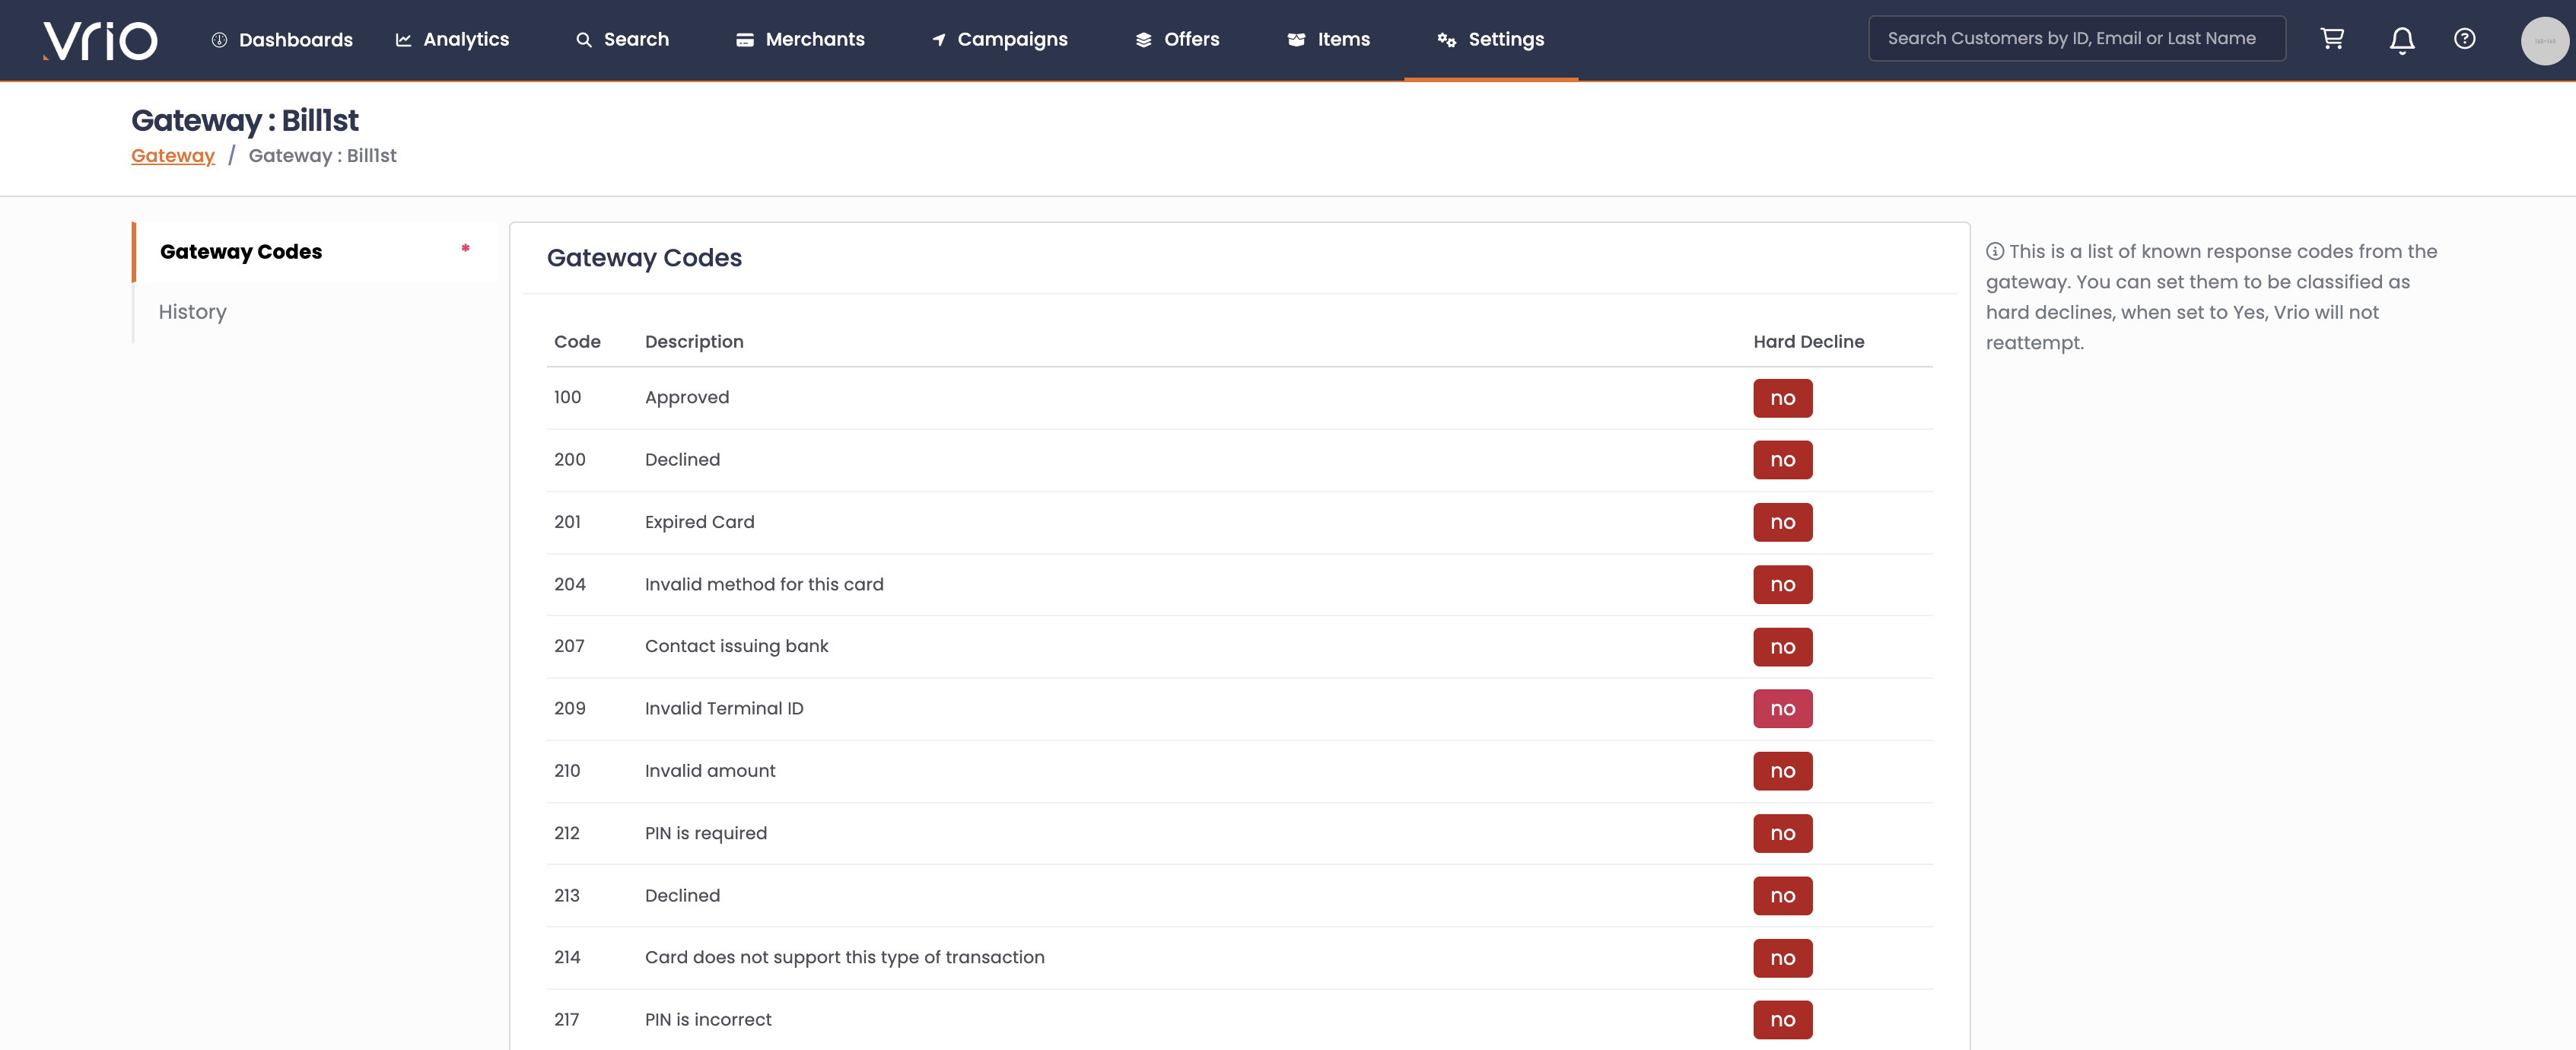The width and height of the screenshot is (2576, 1050).
Task: Click the Vrio logo
Action: point(100,40)
